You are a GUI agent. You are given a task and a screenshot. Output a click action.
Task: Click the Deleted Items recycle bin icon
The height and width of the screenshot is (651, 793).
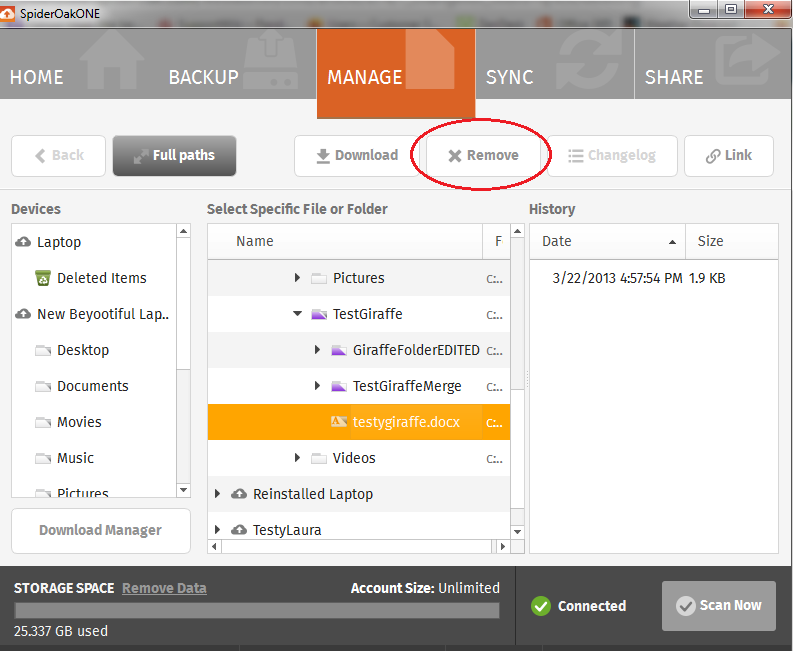coord(43,278)
